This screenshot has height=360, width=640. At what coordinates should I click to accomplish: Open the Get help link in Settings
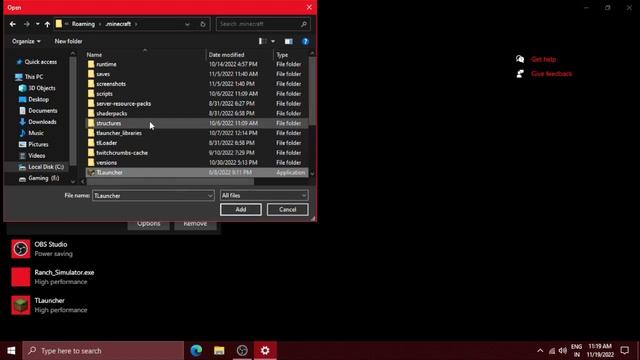pyautogui.click(x=544, y=59)
